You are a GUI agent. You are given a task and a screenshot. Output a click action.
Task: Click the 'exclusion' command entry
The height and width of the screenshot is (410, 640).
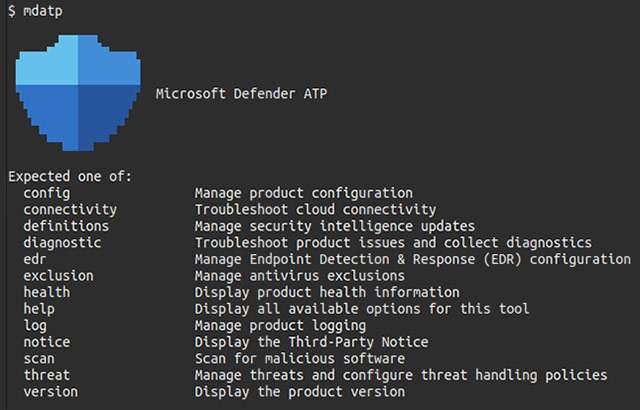[x=58, y=276]
